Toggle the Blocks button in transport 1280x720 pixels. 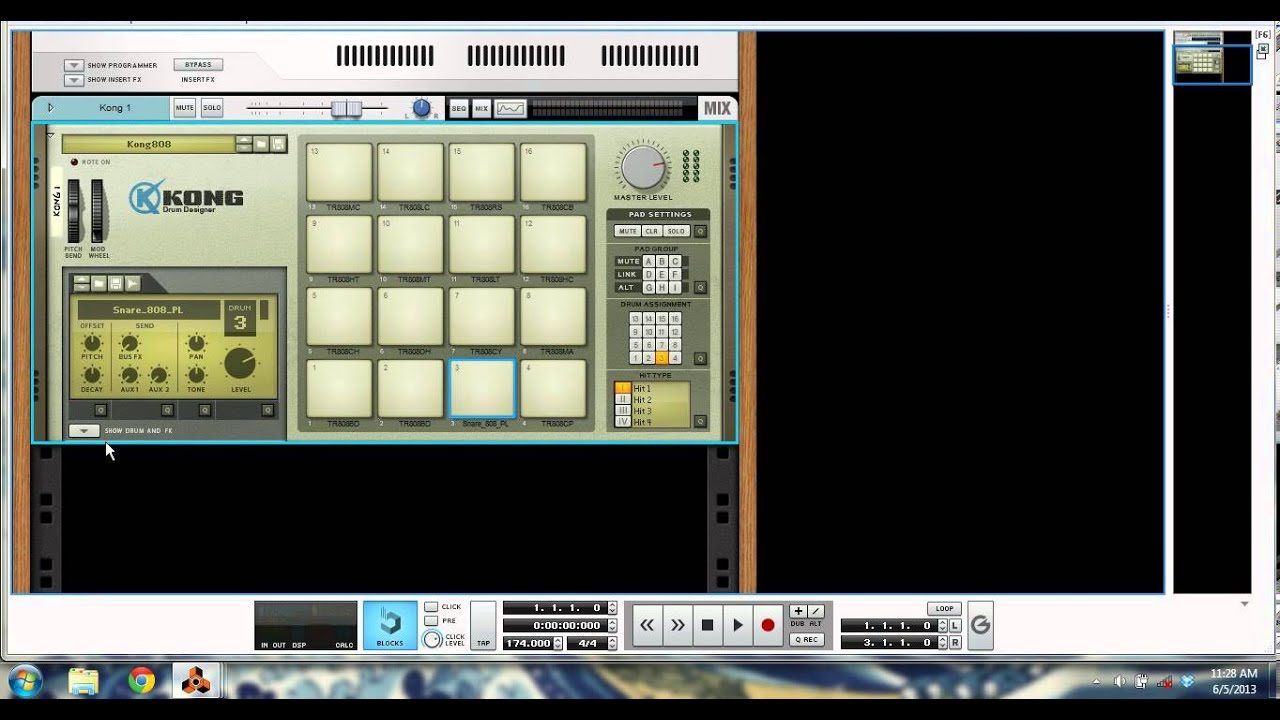(x=390, y=625)
